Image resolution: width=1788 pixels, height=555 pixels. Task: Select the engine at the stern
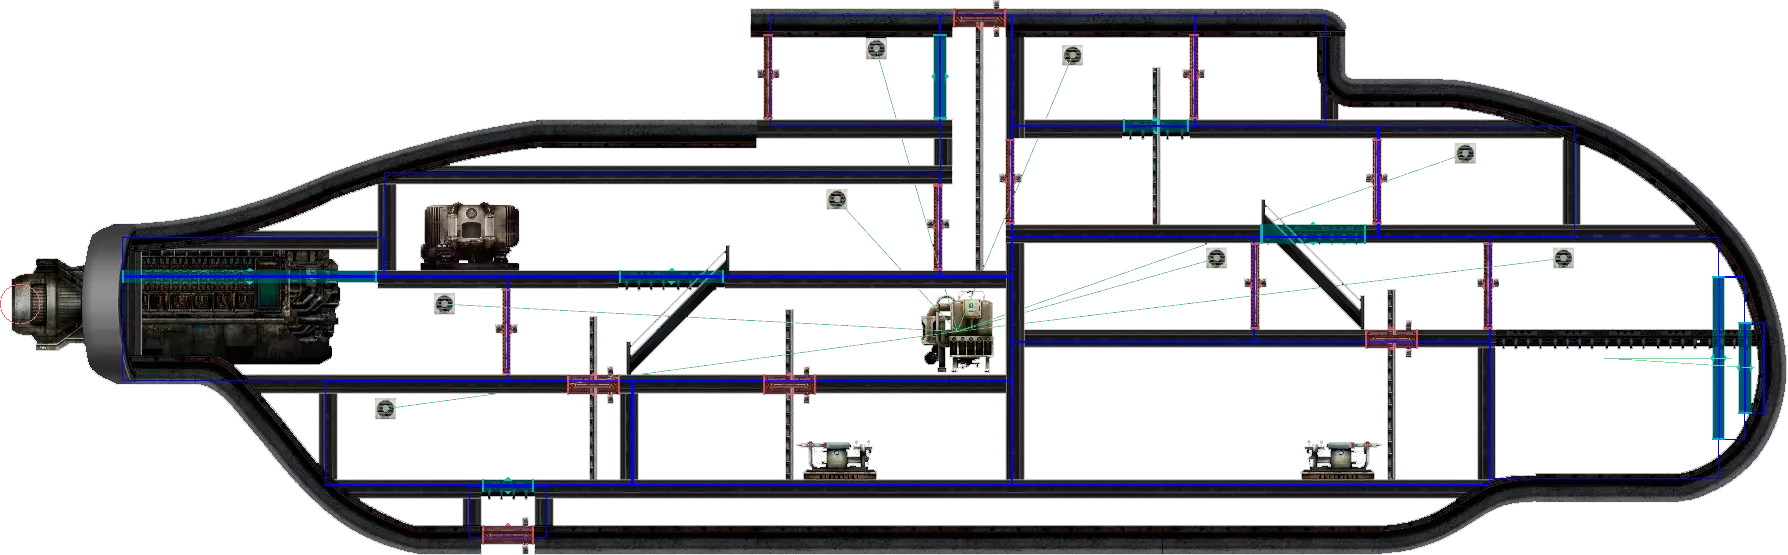pos(238,307)
